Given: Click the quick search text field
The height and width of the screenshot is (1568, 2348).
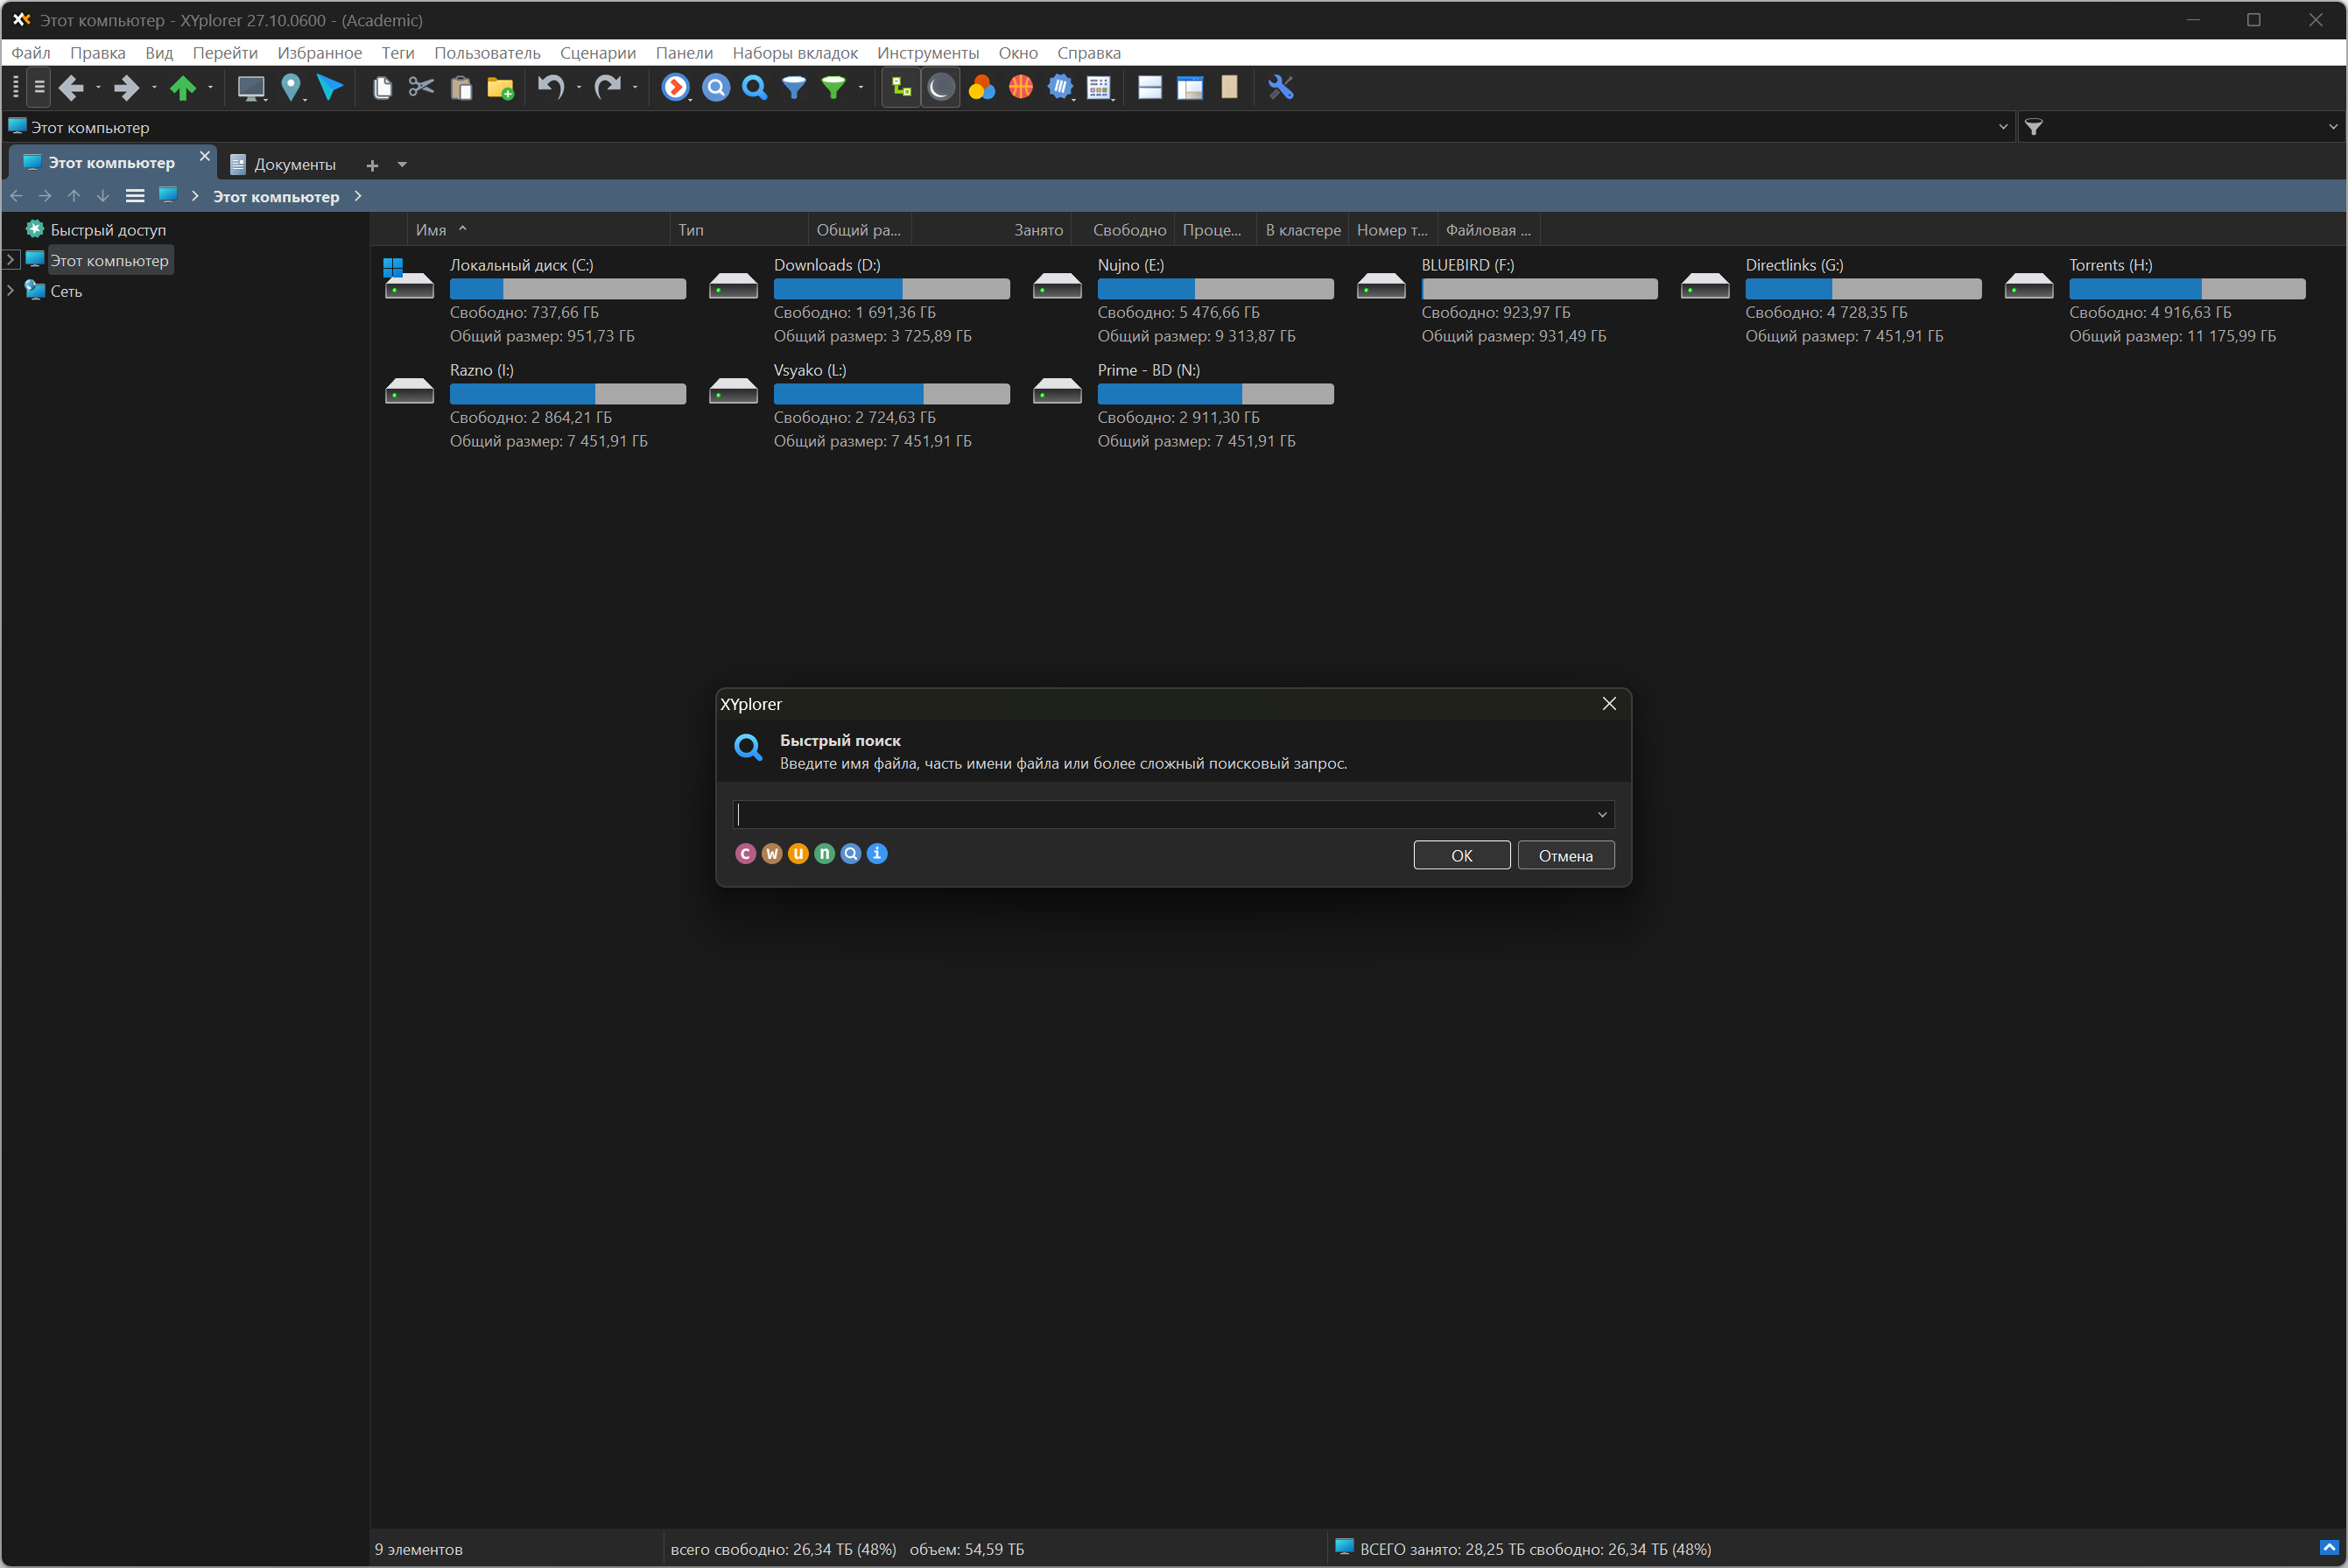Looking at the screenshot, I should pos(1173,815).
